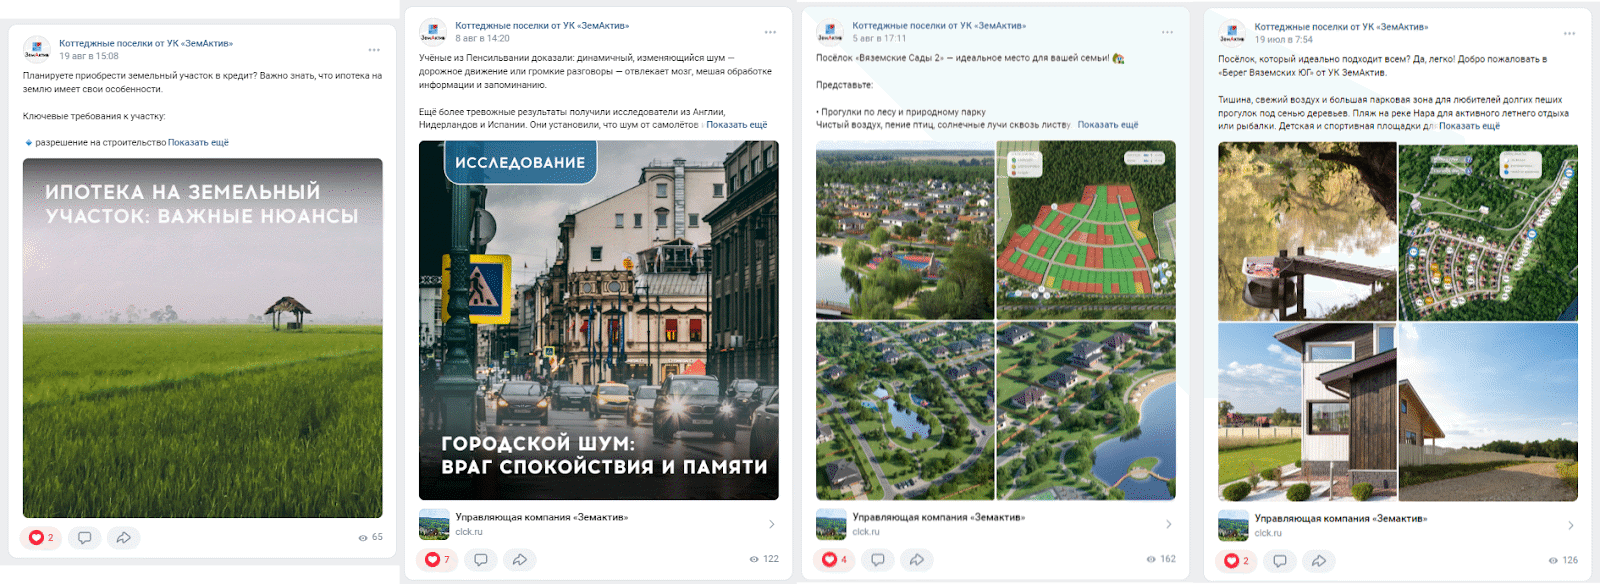Open comments on the city noise research post

481,560
